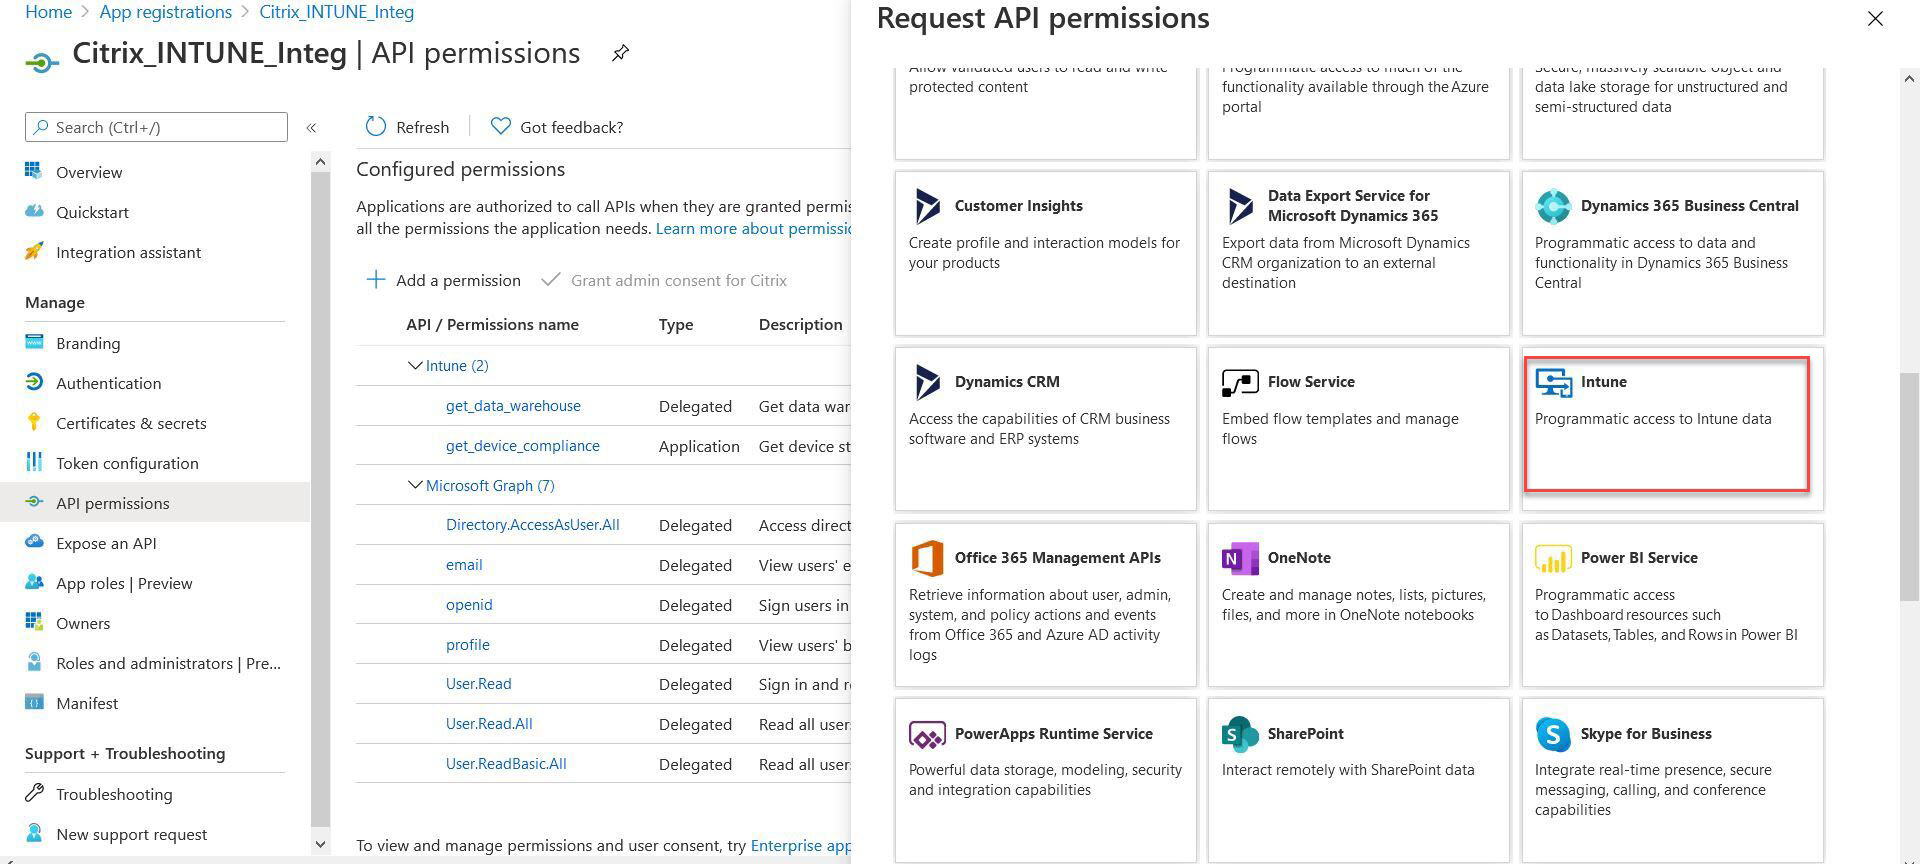
Task: Open Learn more about permissions link
Action: [752, 229]
